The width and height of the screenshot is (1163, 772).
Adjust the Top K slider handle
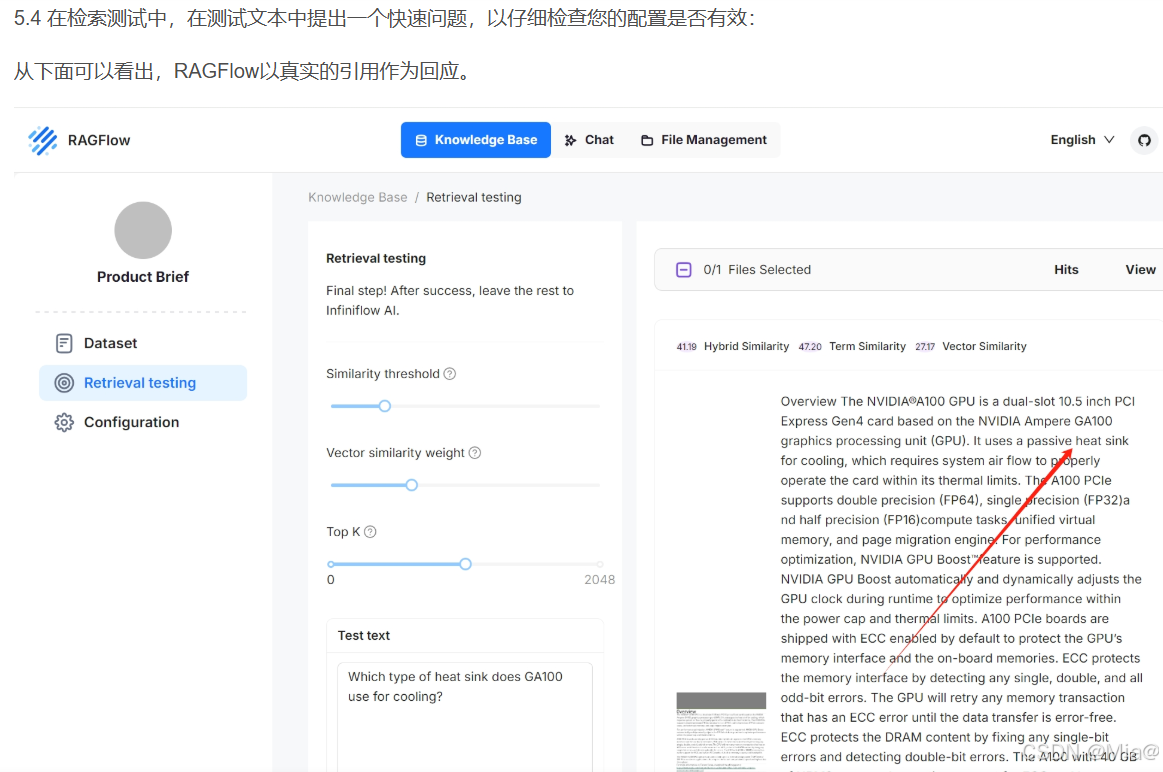click(465, 563)
